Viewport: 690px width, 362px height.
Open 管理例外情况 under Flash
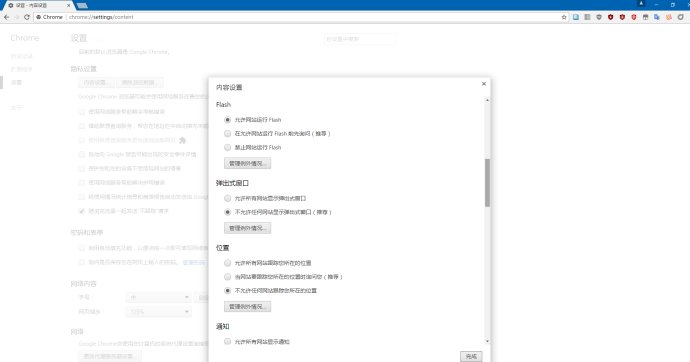click(x=247, y=164)
